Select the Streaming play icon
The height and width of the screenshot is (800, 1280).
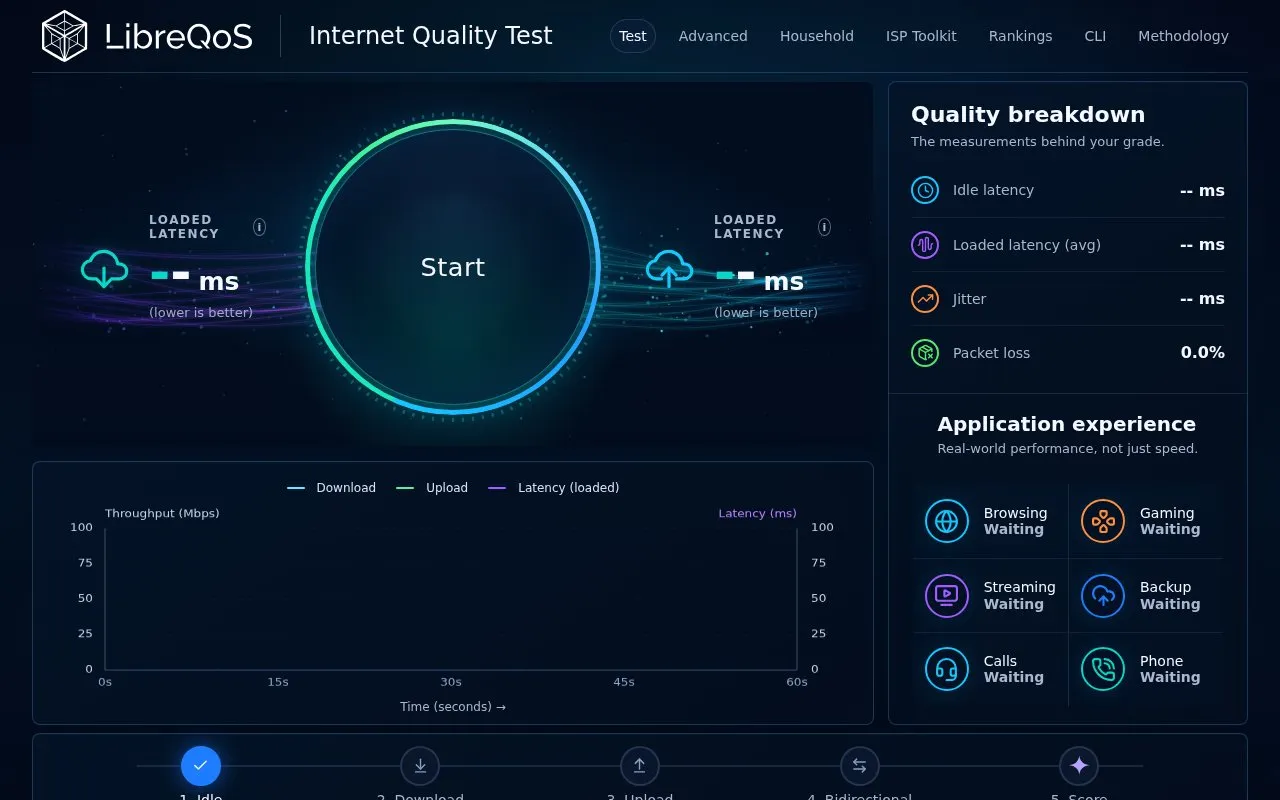pyautogui.click(x=947, y=595)
